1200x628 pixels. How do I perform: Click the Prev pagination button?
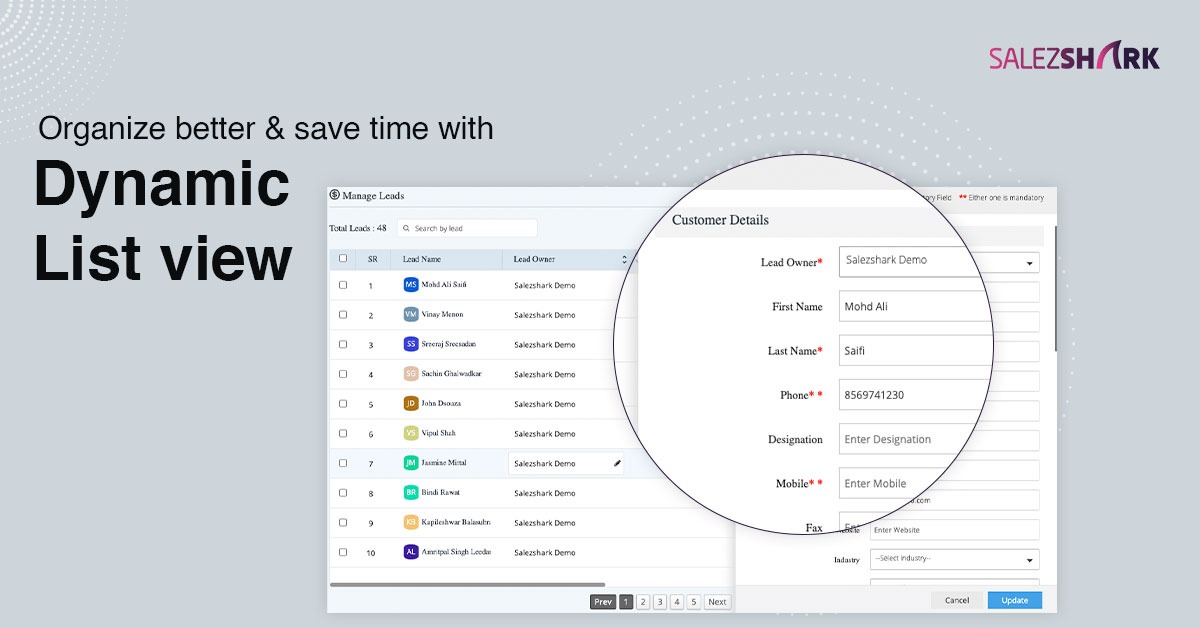click(603, 602)
